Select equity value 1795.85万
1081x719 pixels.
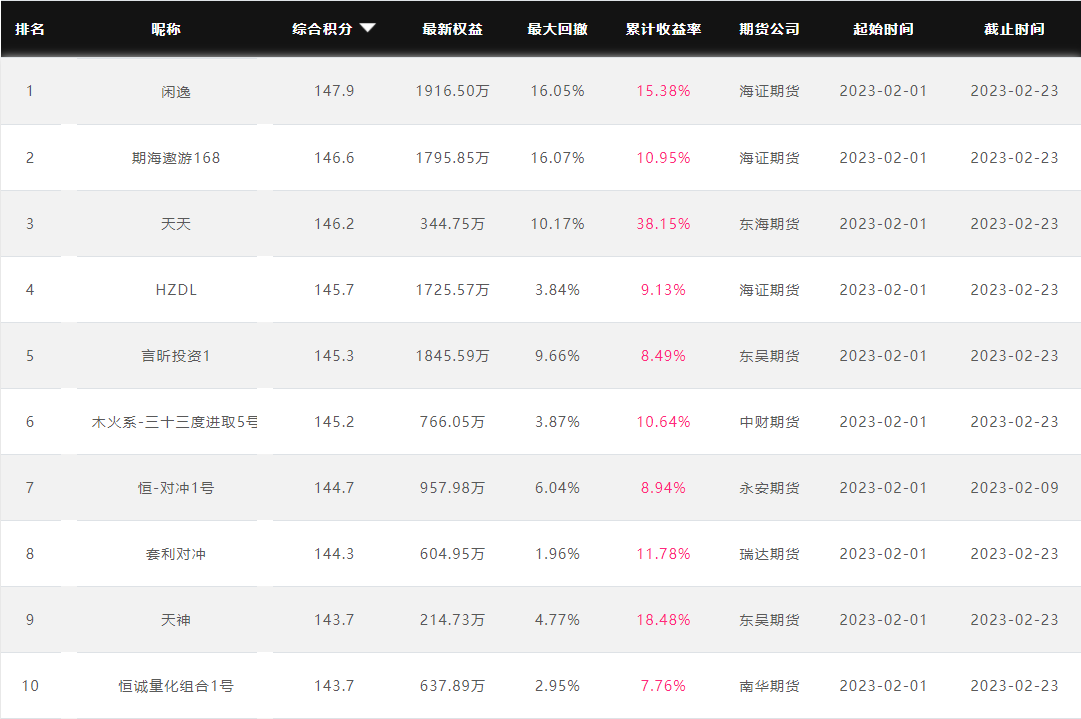pos(452,158)
